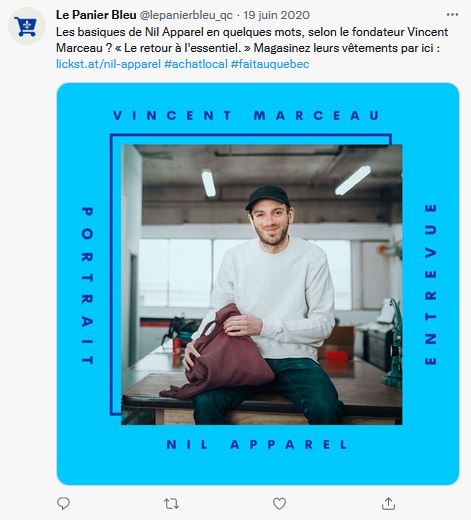471x520 pixels.
Task: Click the VINCENT MARCEAU heading in the image
Action: point(246,116)
